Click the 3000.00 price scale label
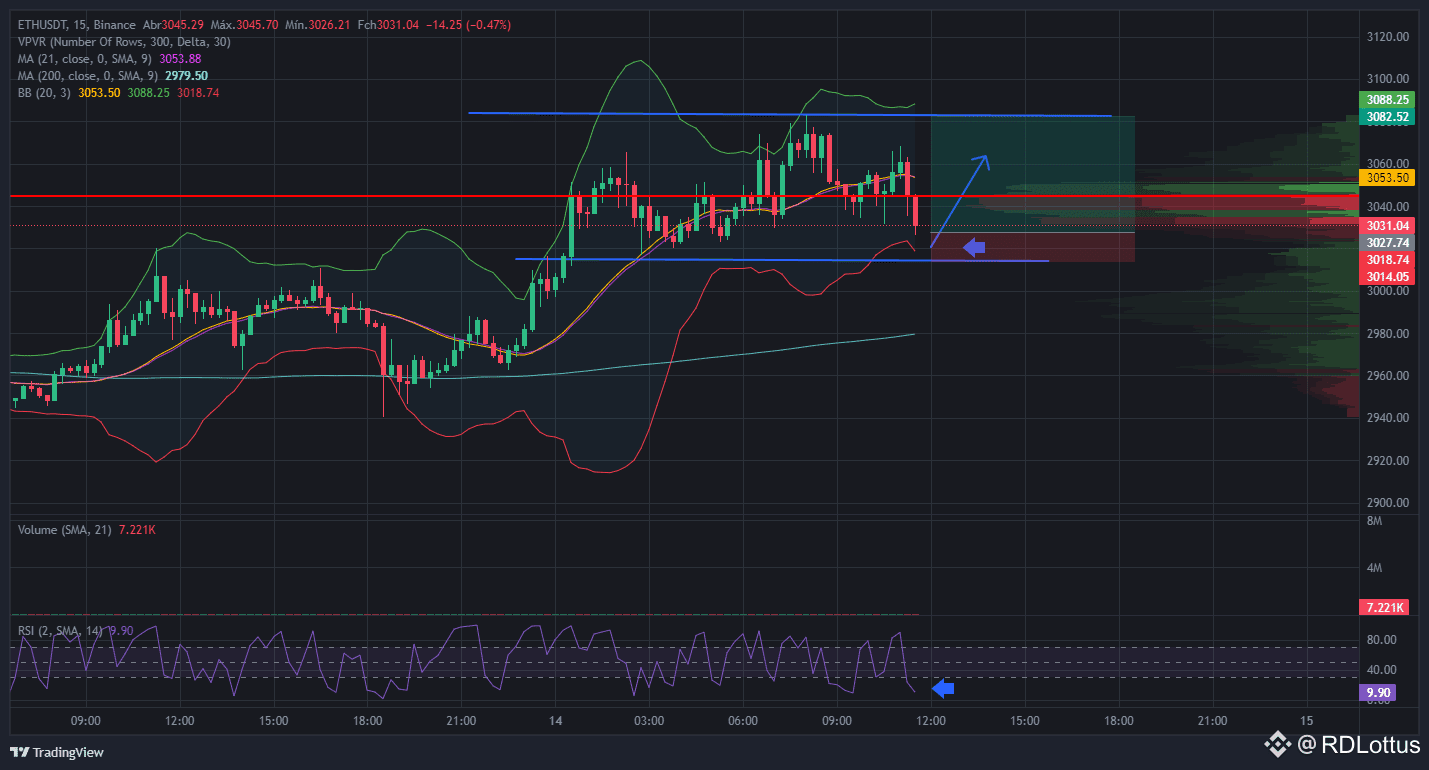This screenshot has width=1429, height=770. point(1387,291)
